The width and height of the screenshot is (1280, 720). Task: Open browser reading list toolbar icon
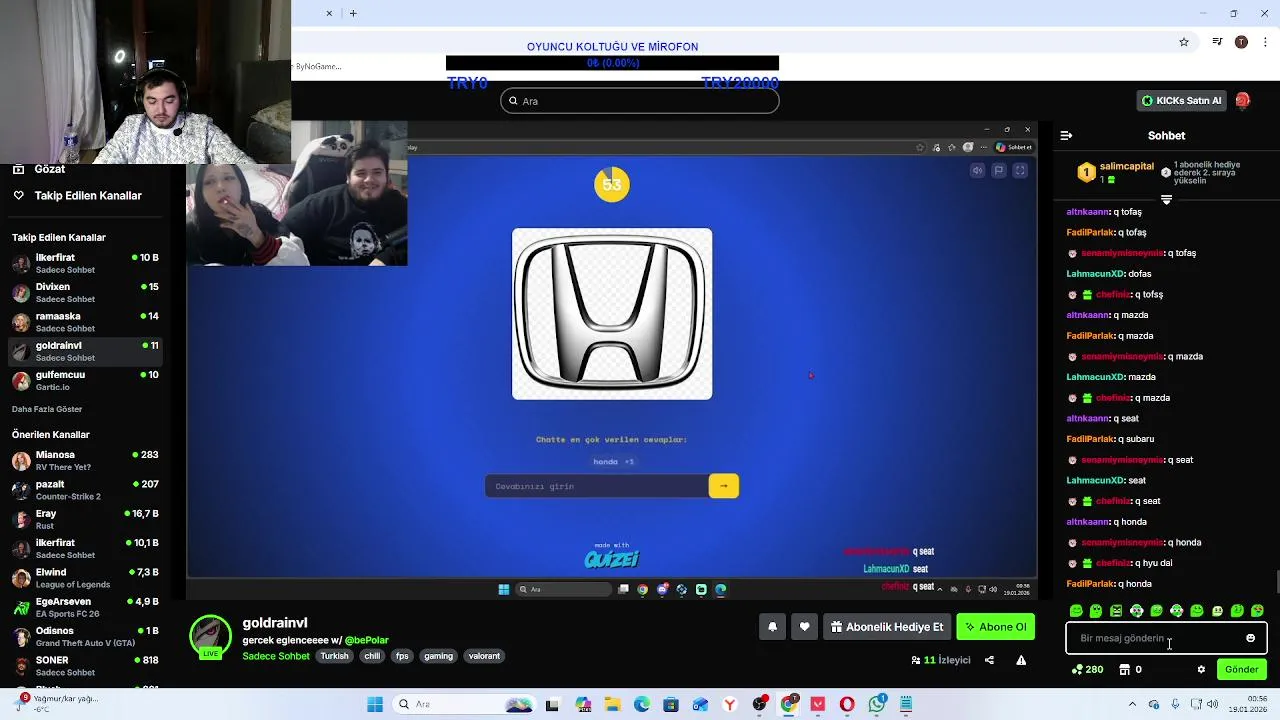coord(1217,42)
